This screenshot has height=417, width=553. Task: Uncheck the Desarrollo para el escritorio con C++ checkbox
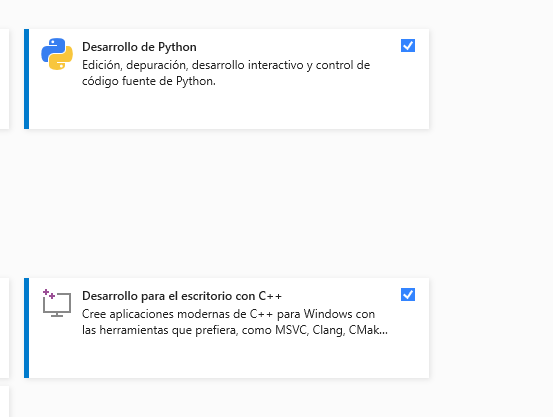[408, 295]
